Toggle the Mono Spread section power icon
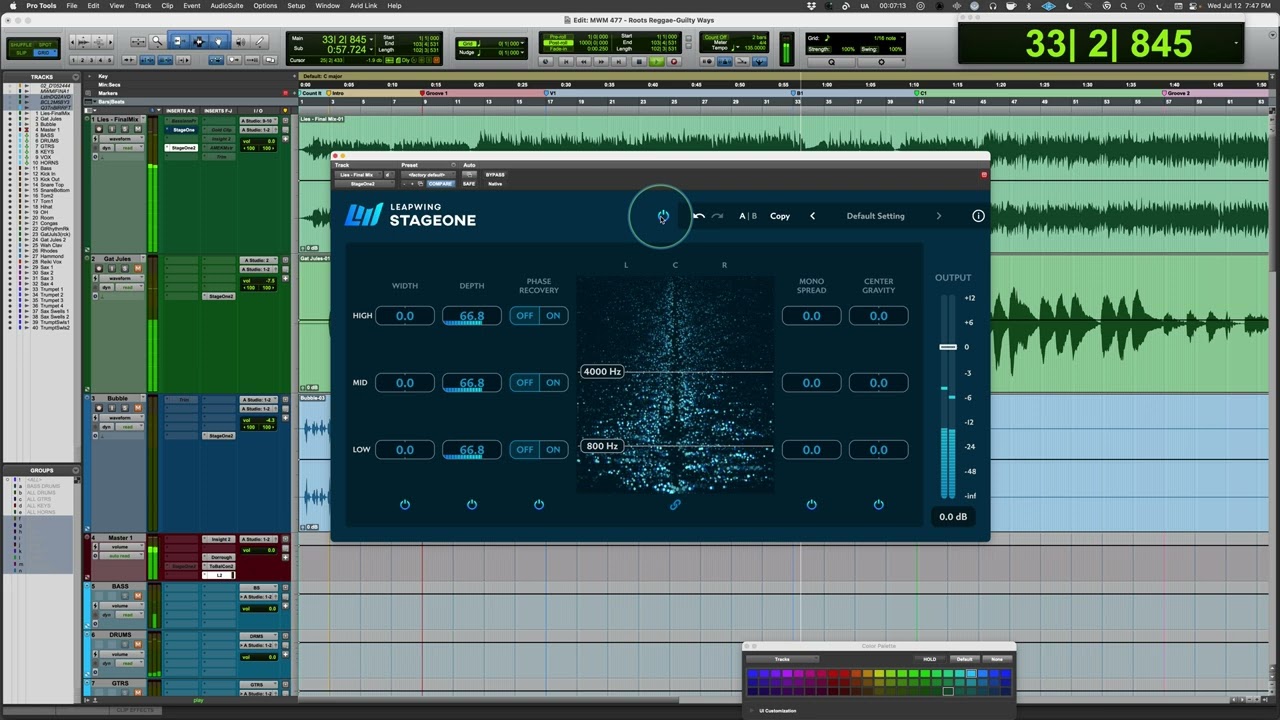This screenshot has height=720, width=1280. [x=811, y=504]
